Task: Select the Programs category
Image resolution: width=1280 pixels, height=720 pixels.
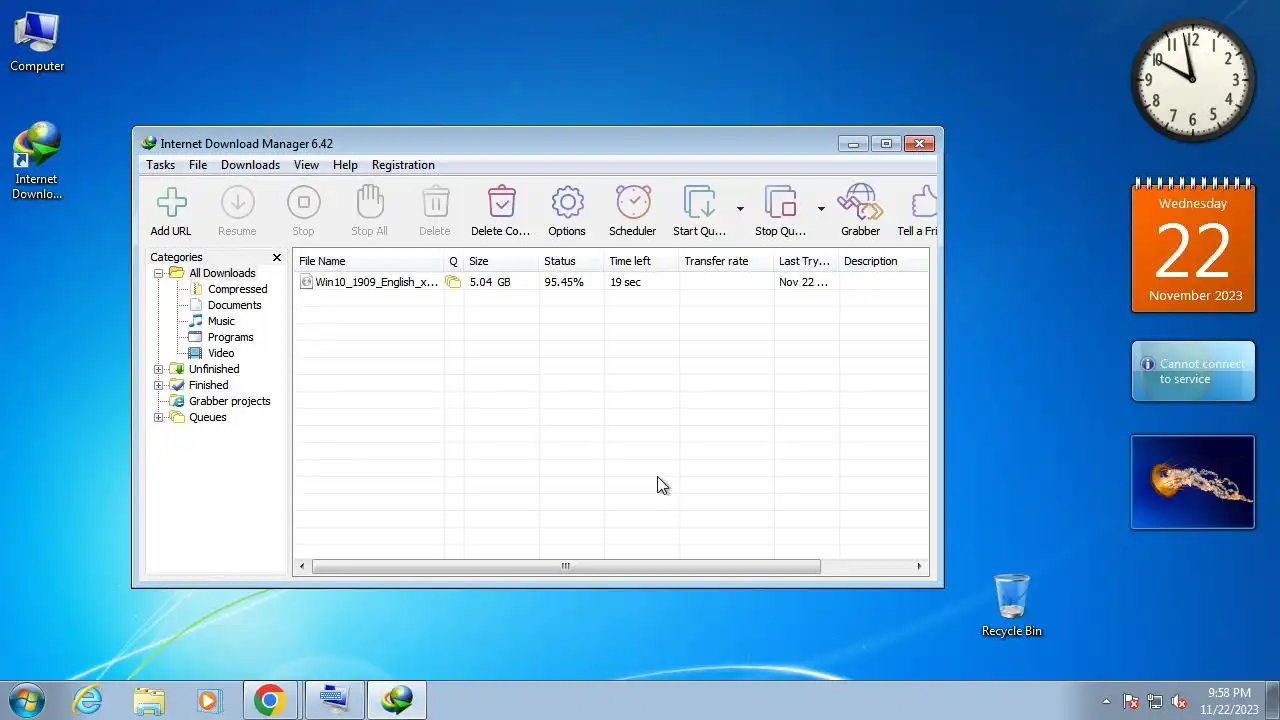Action: pos(230,337)
